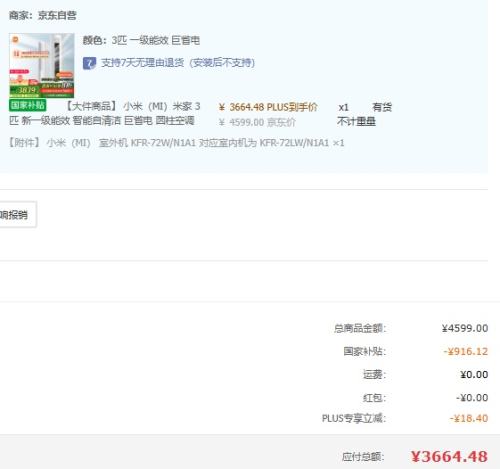Click the partially visible 报销 button
Viewport: 500px width, 469px height.
tap(17, 215)
